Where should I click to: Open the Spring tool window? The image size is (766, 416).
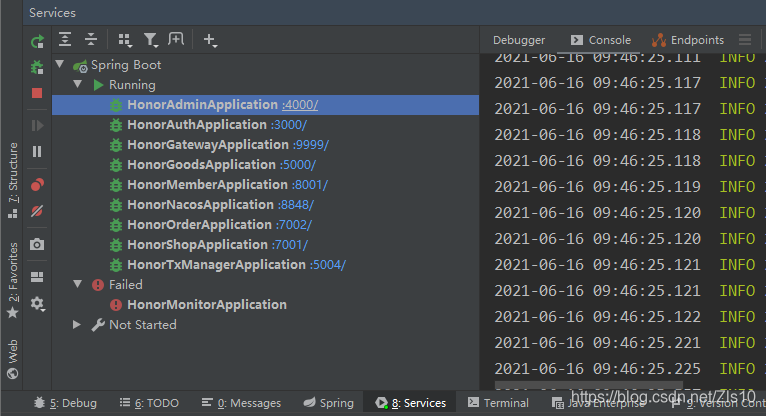tap(328, 403)
